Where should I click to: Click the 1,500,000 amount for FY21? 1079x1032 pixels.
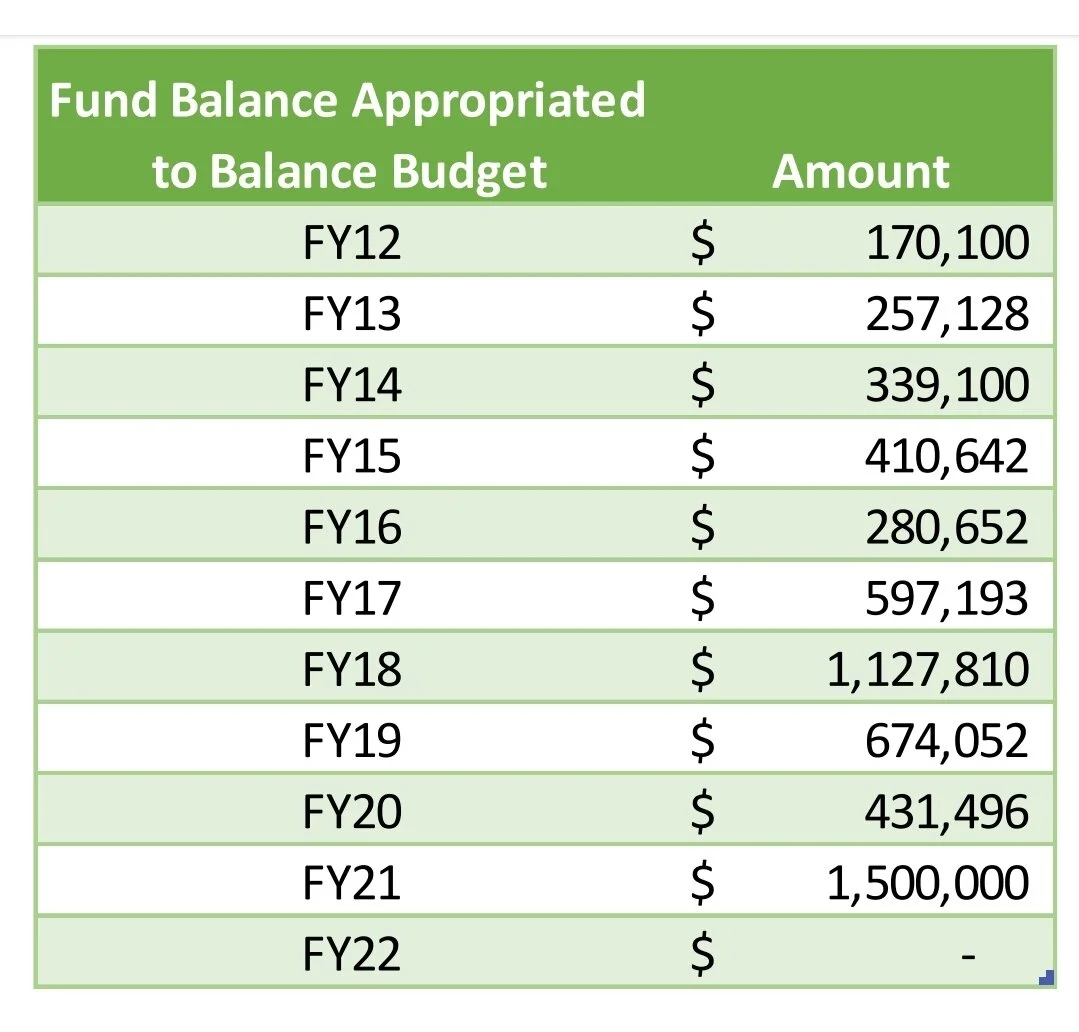pos(928,883)
